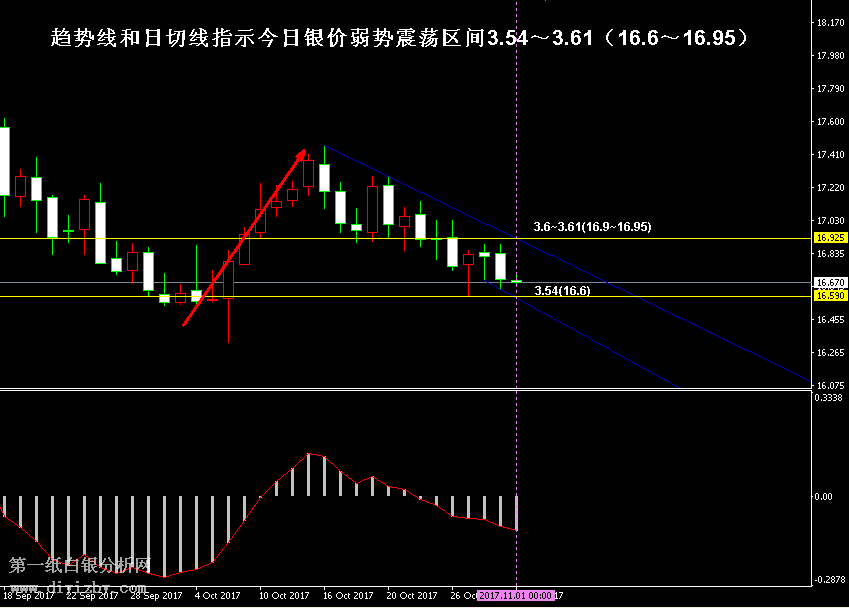Click the 0.3338 indicator scale value

point(829,398)
